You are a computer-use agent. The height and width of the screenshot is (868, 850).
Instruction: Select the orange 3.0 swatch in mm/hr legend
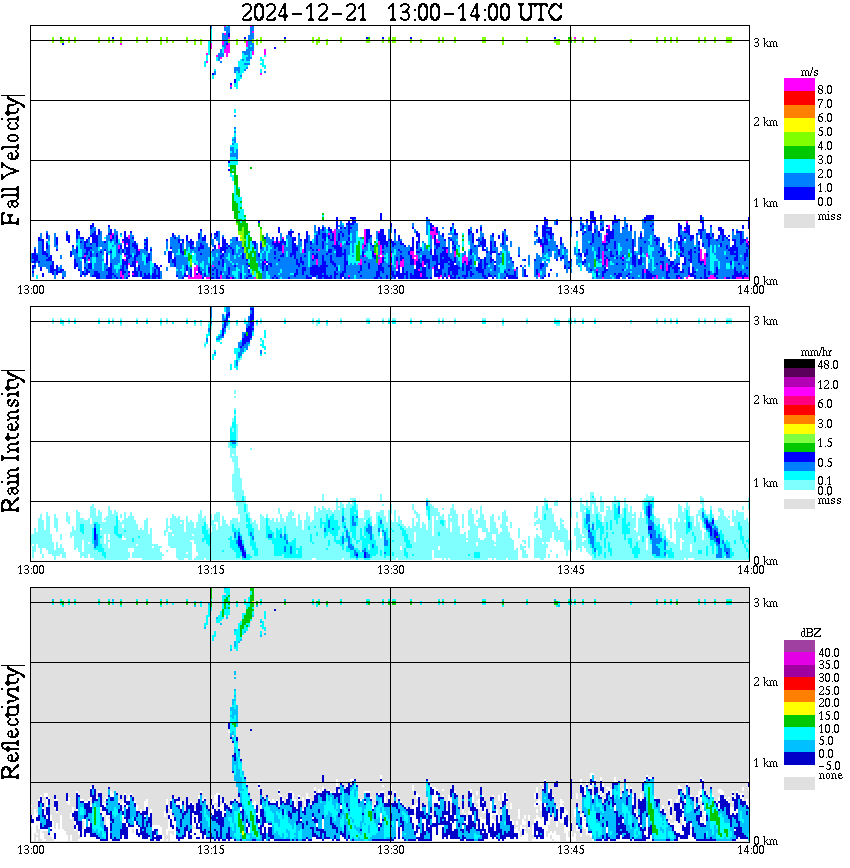point(799,420)
